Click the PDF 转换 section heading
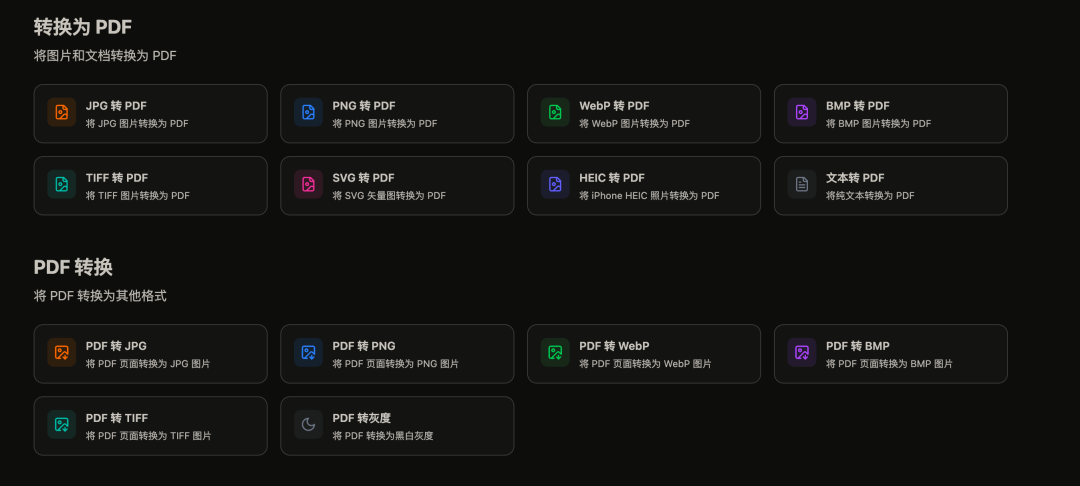 pyautogui.click(x=73, y=267)
